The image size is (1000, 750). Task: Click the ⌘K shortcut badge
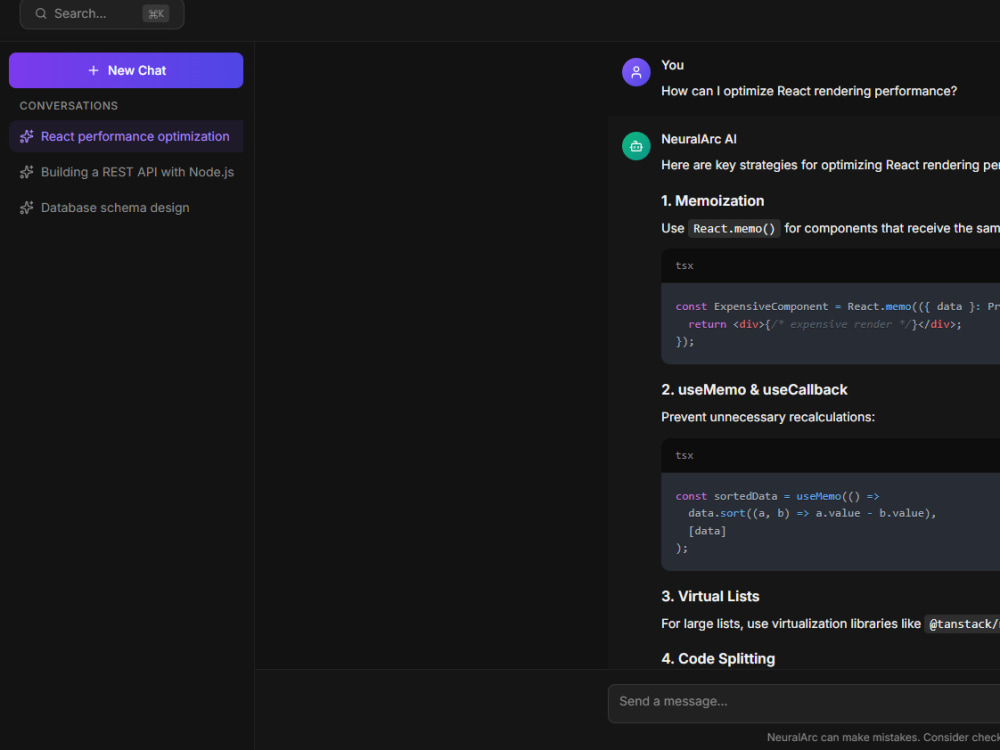pos(156,13)
